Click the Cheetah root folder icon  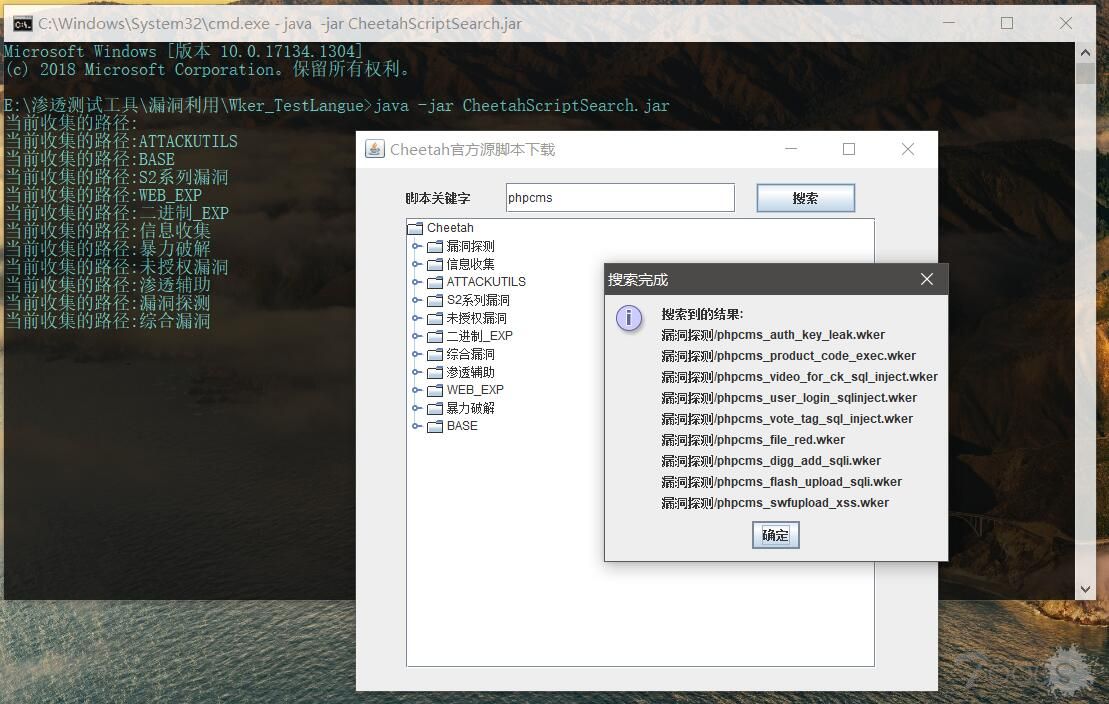coord(415,228)
